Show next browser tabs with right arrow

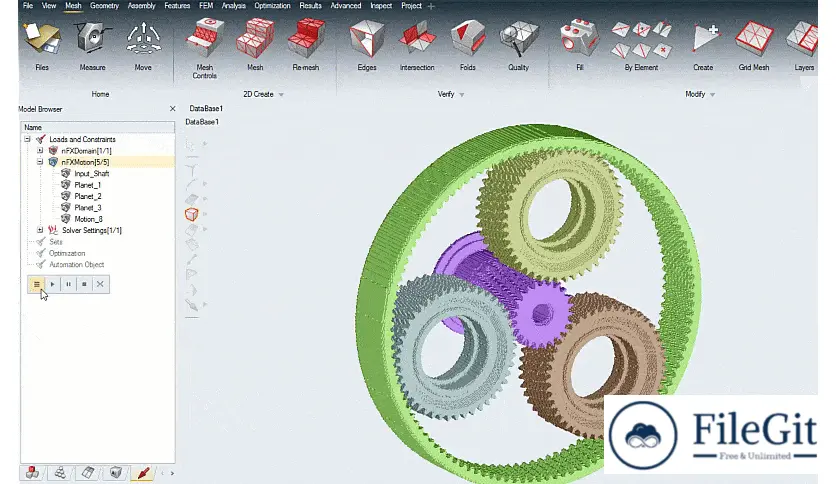tap(172, 473)
